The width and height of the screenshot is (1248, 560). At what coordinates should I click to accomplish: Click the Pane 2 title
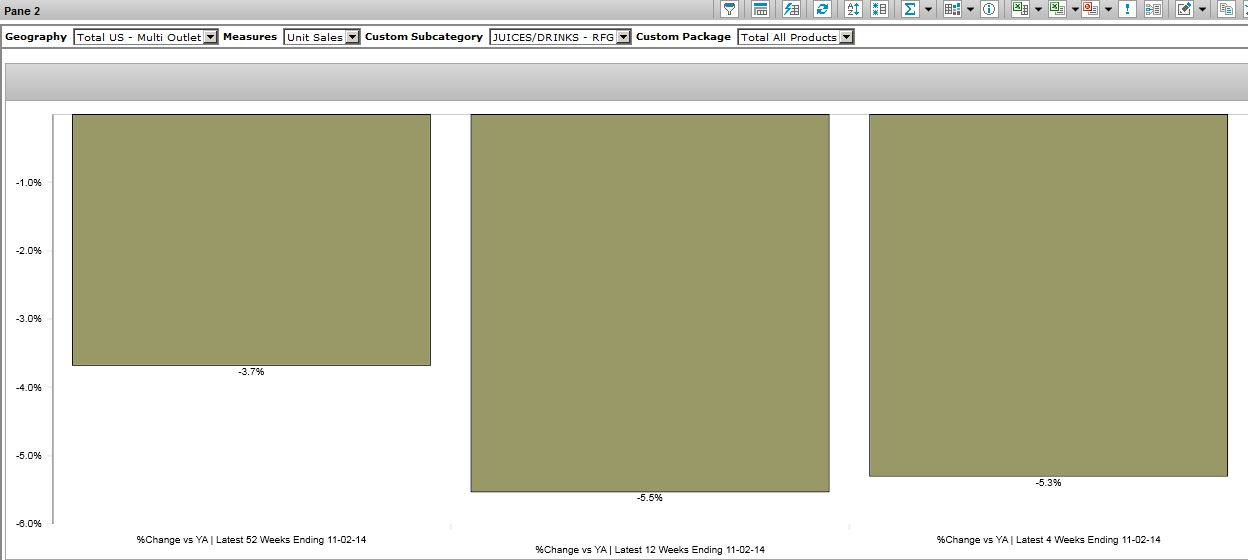22,11
